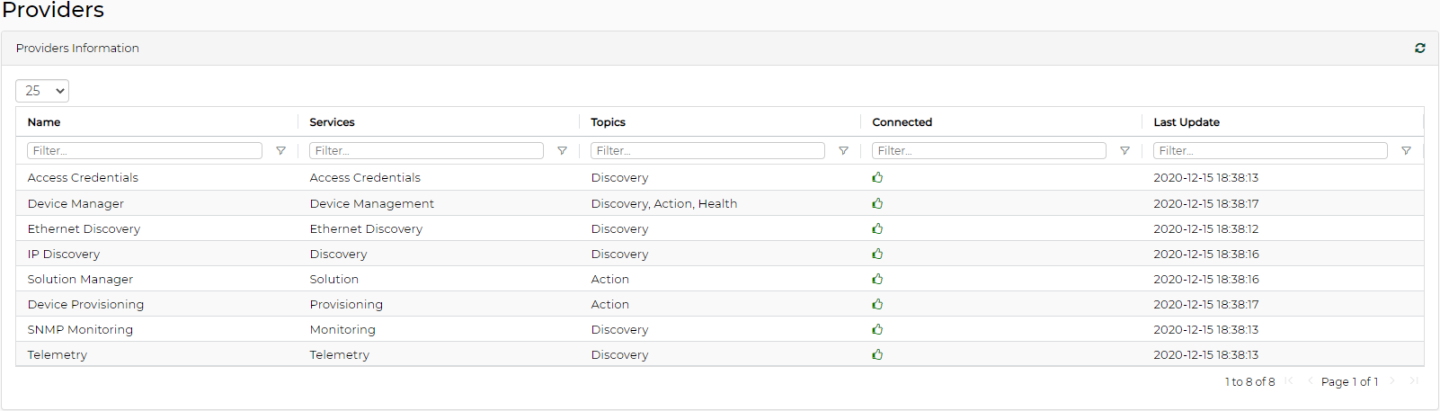Click the refresh icon in Providers Information header
1440x411 pixels.
click(x=1420, y=48)
